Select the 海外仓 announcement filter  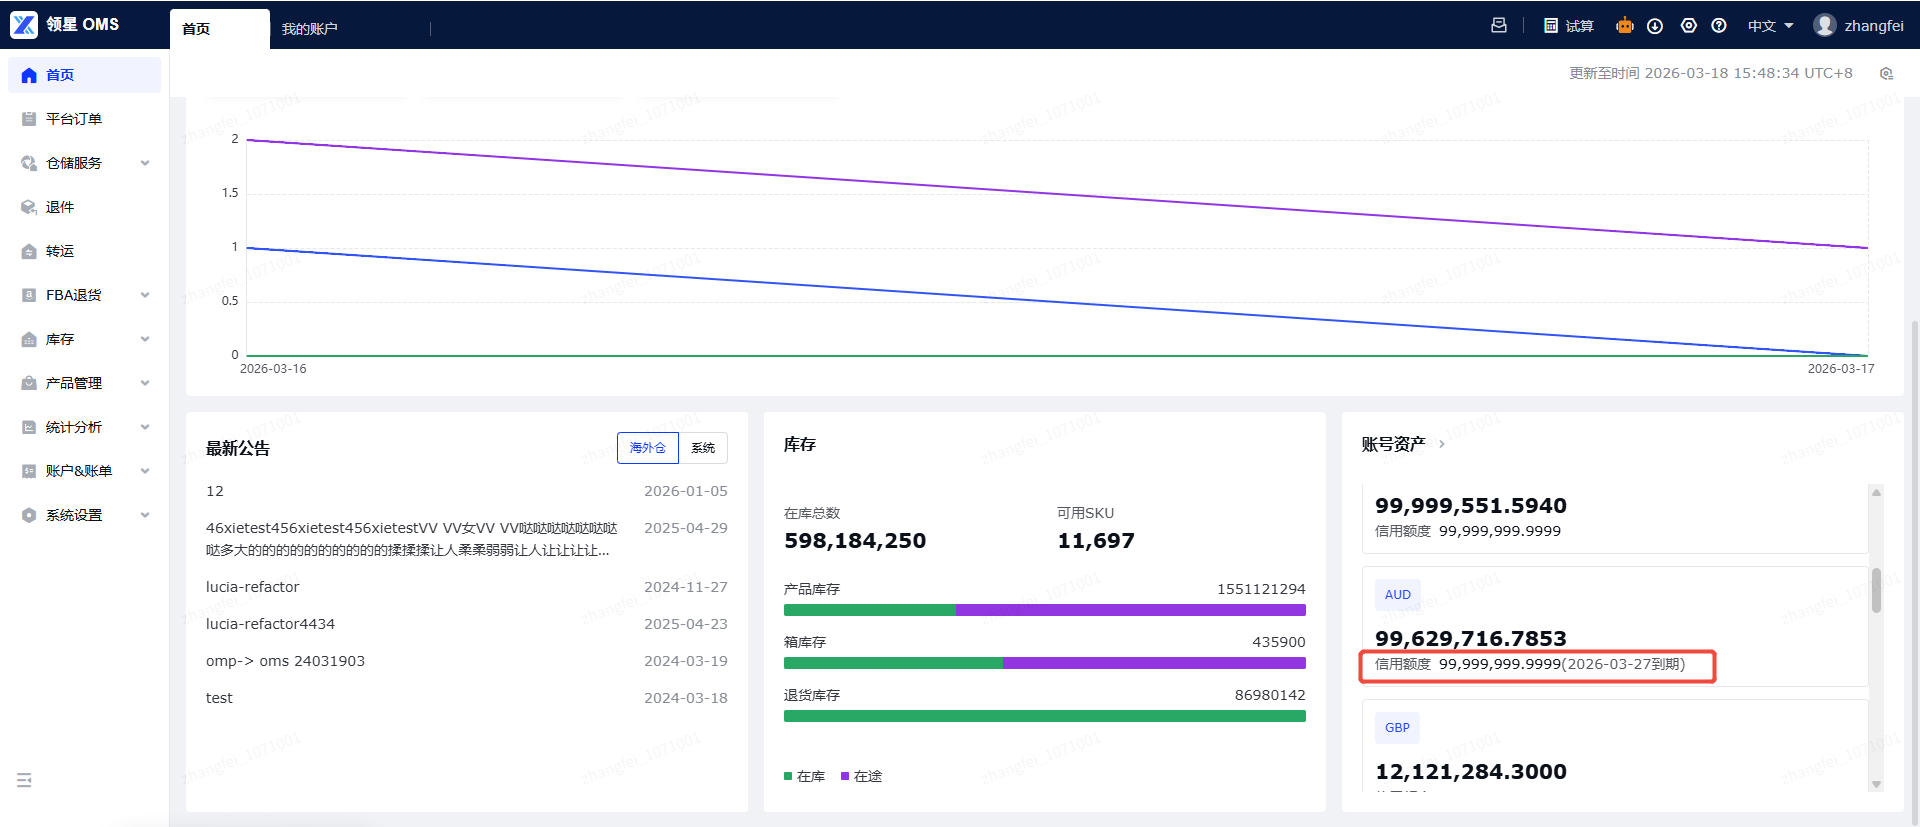coord(648,448)
